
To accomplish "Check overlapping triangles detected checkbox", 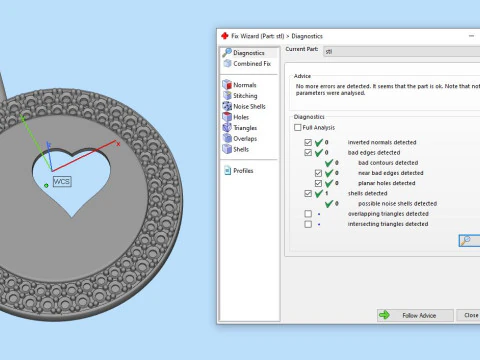I will 308,214.
